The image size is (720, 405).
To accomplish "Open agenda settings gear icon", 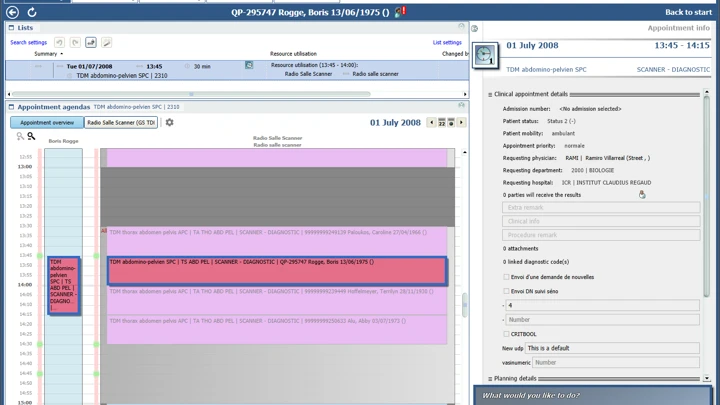I will pos(169,122).
